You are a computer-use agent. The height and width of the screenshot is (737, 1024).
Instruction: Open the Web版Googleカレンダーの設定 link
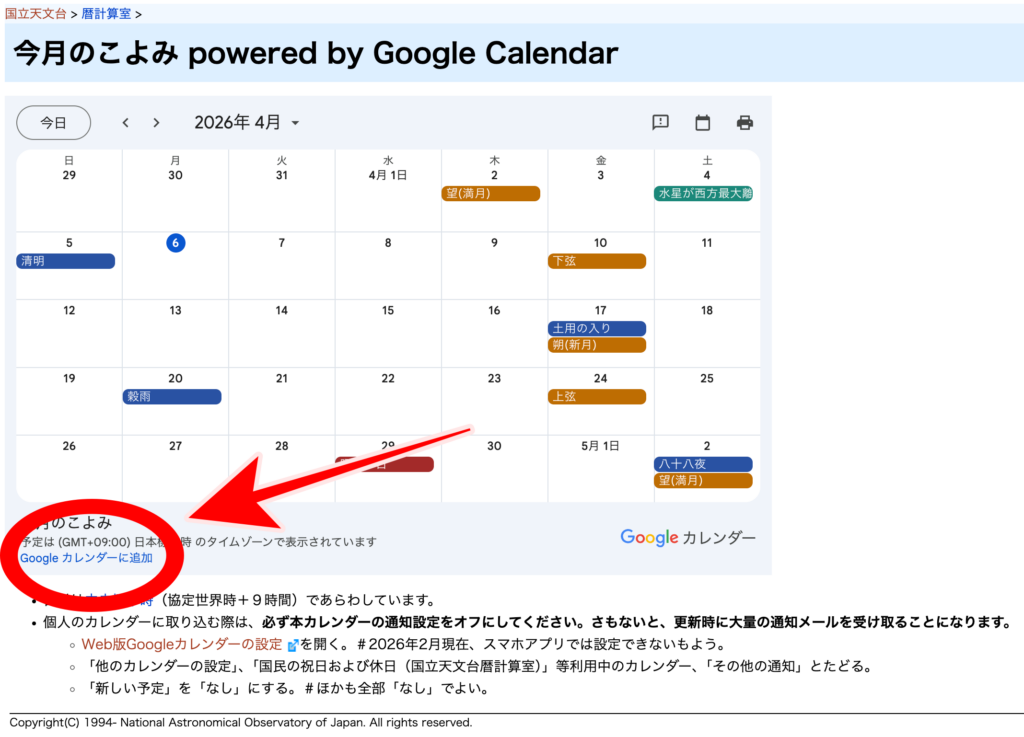(x=182, y=645)
